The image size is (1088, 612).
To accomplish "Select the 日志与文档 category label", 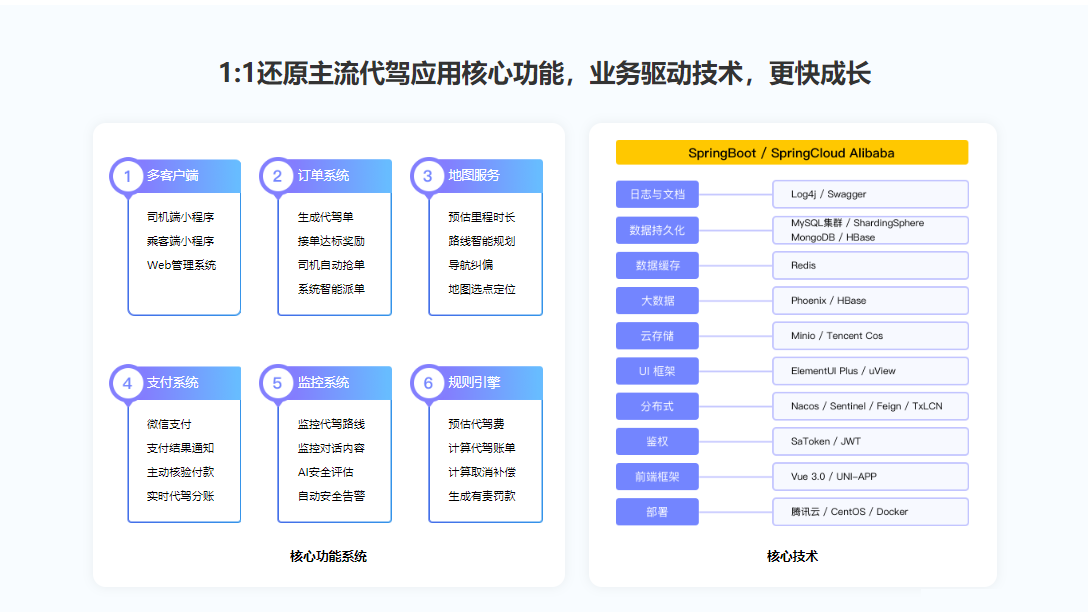I will (657, 194).
